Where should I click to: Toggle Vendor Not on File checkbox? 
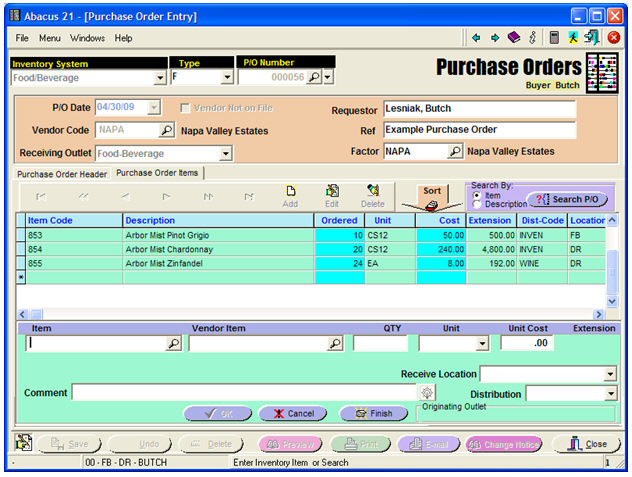185,108
